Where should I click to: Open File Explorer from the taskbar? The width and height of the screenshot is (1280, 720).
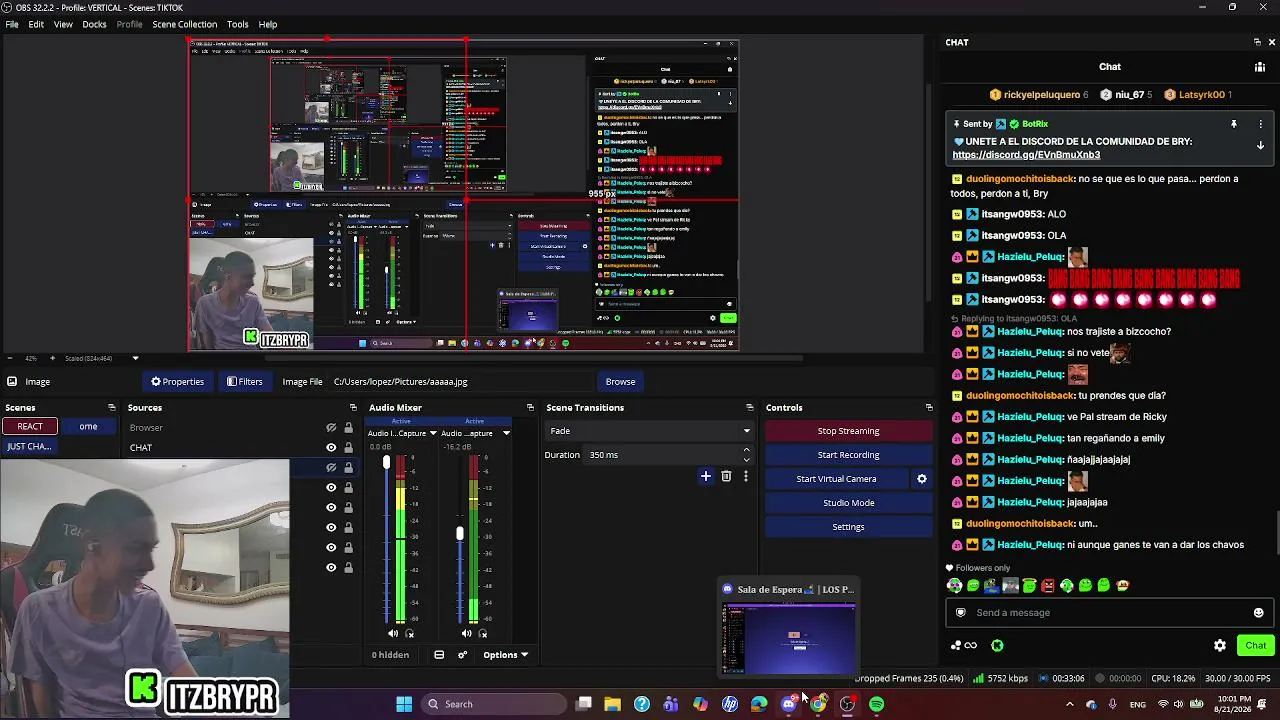coord(612,704)
